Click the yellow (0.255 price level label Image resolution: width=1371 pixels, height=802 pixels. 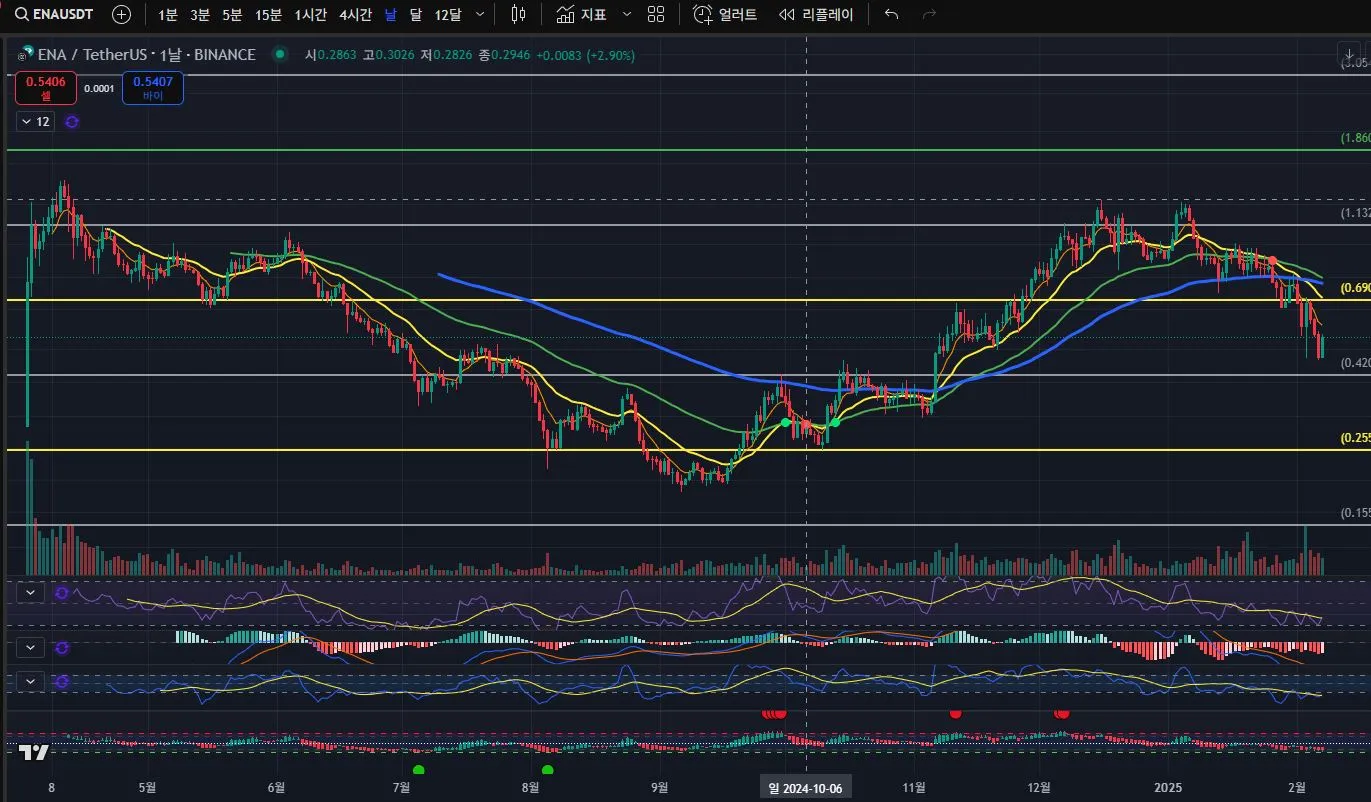(x=1355, y=438)
